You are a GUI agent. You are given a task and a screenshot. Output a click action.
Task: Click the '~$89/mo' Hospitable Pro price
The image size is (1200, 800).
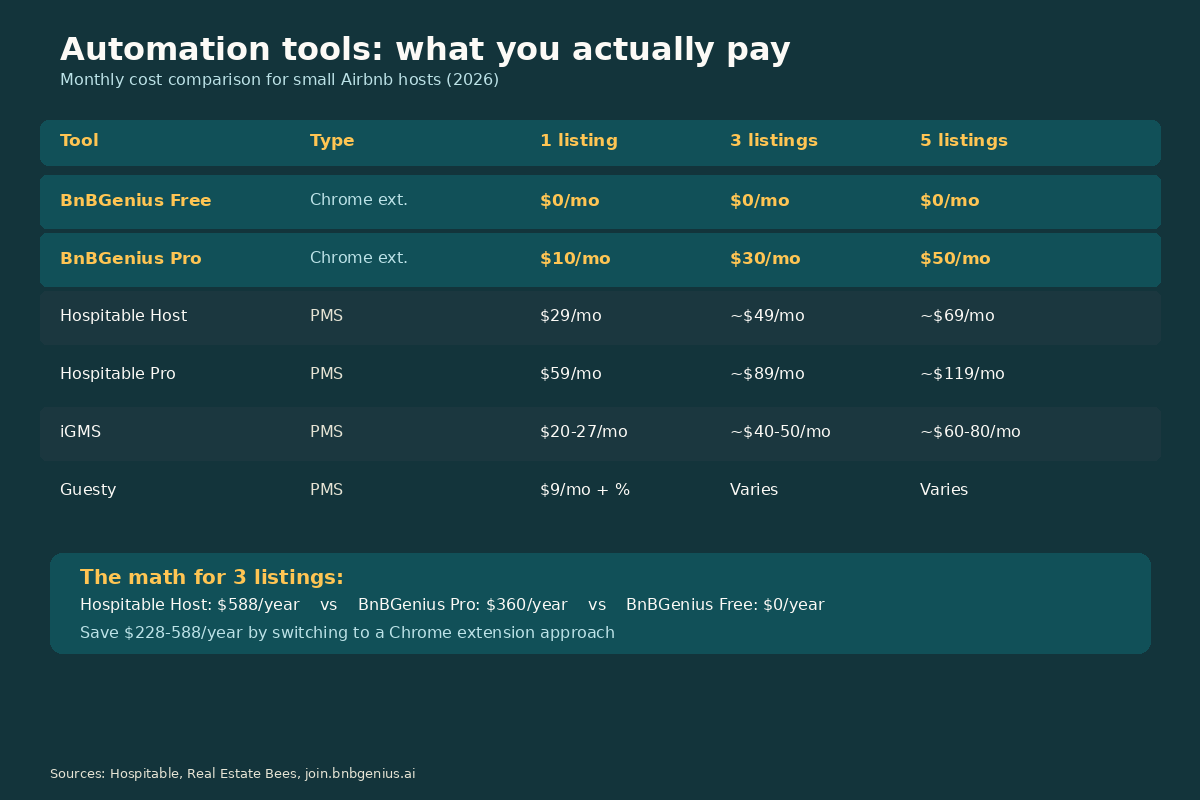click(x=767, y=374)
